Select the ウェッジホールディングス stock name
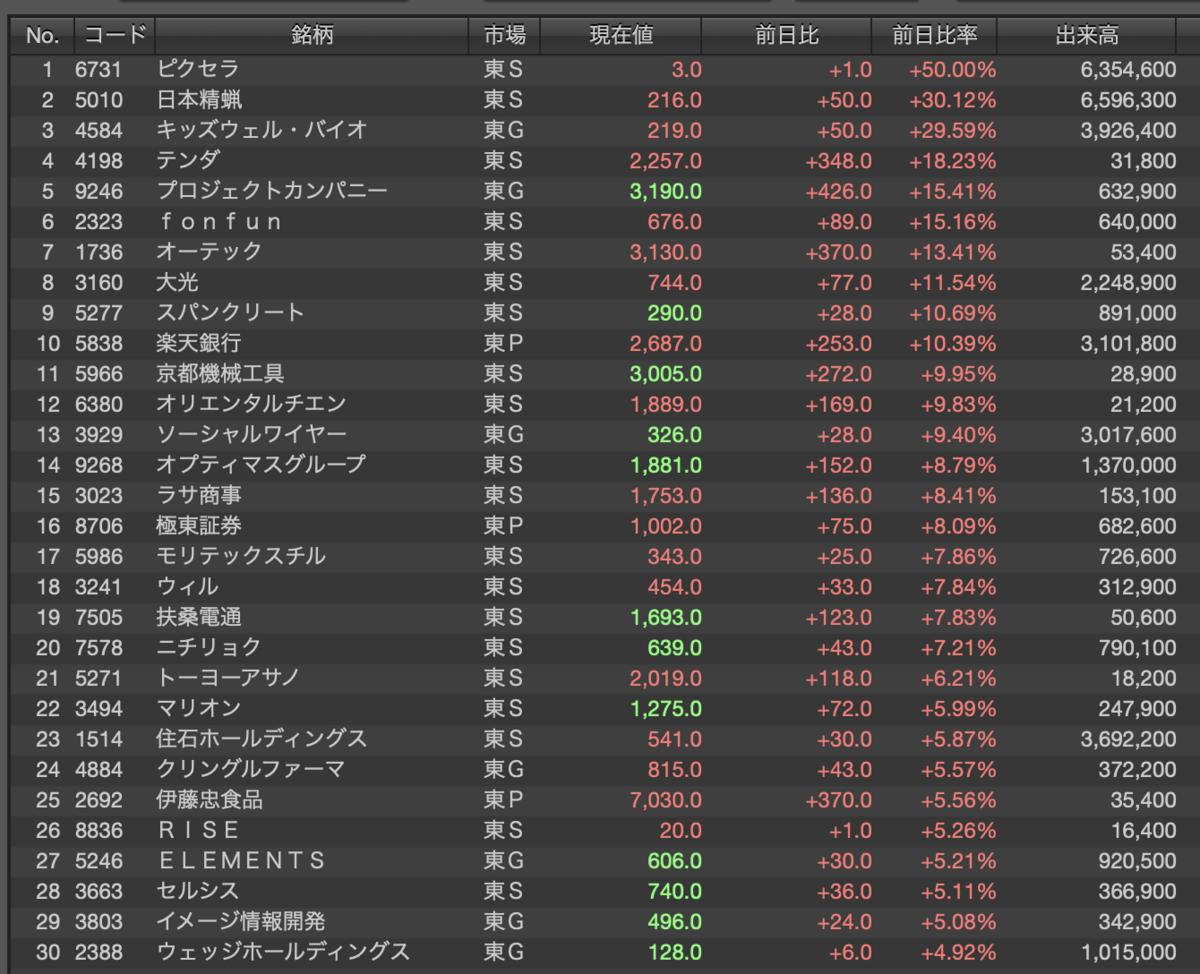The image size is (1200, 974). pyautogui.click(x=283, y=951)
